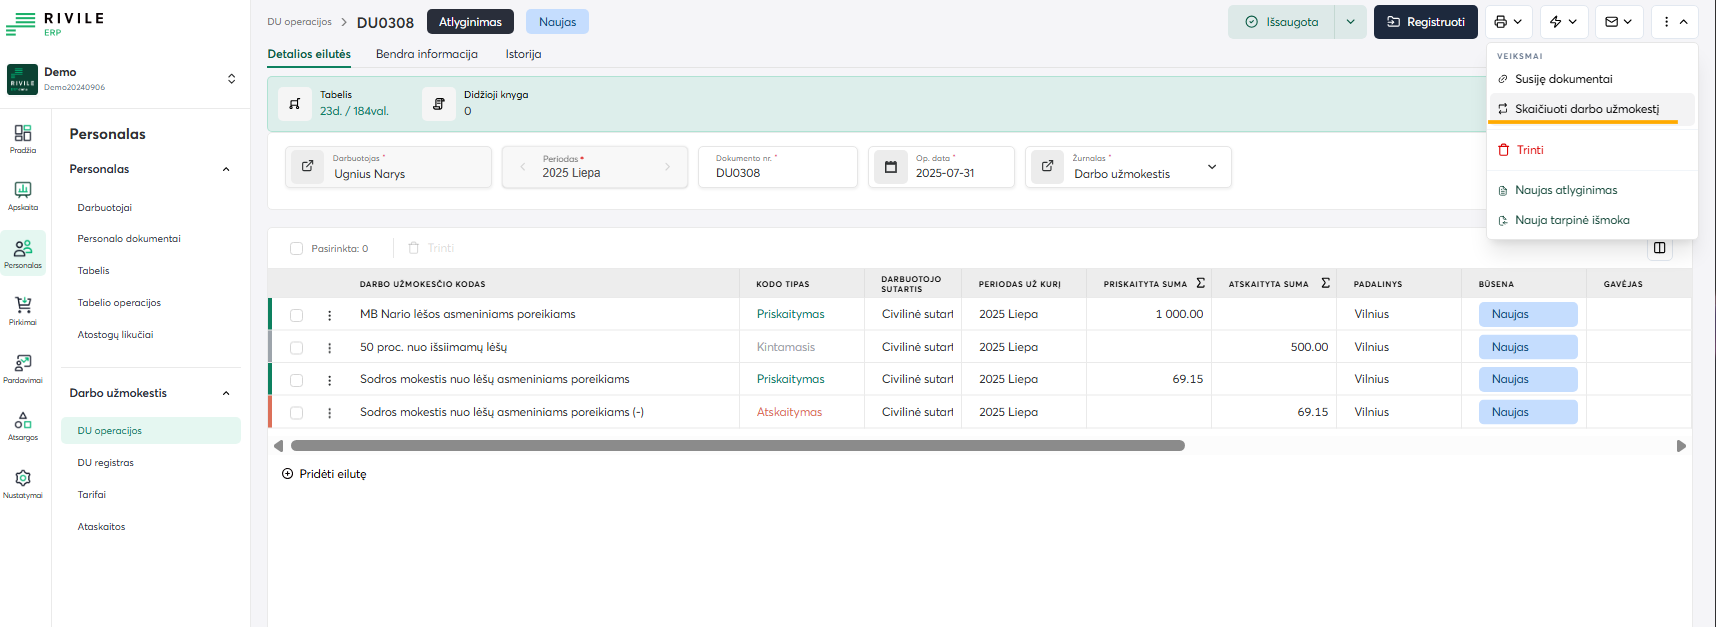1716x627 pixels.
Task: Expand the Žurnalas Darbo užmokestis dropdown
Action: (1212, 167)
